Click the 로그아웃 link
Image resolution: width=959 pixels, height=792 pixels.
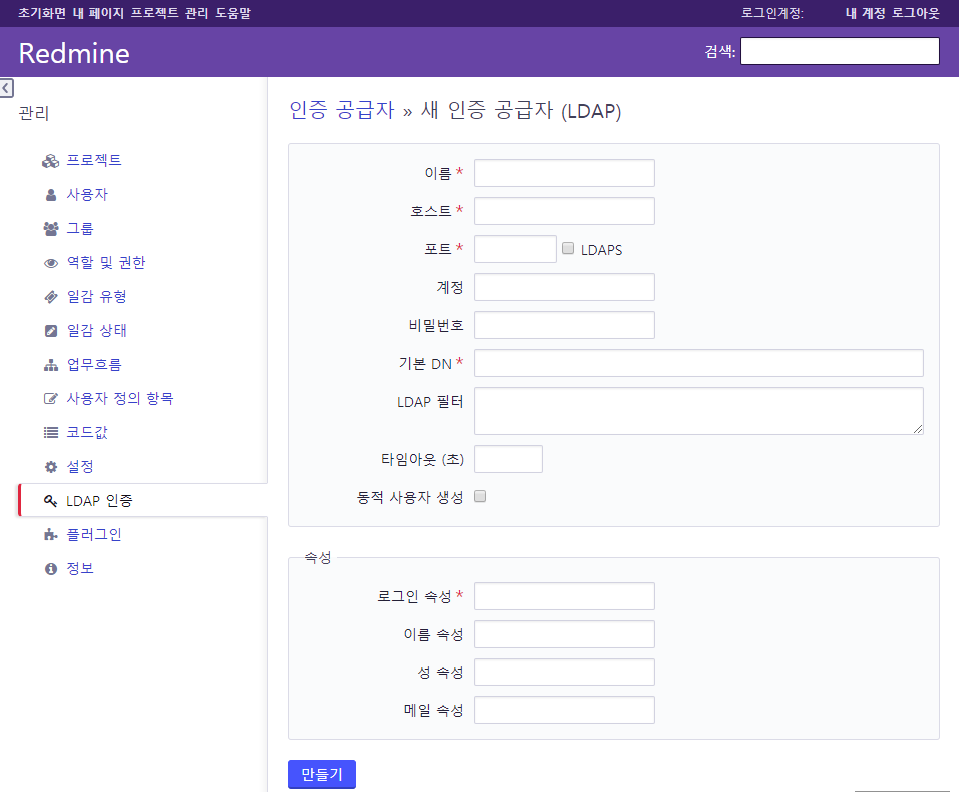coord(916,13)
